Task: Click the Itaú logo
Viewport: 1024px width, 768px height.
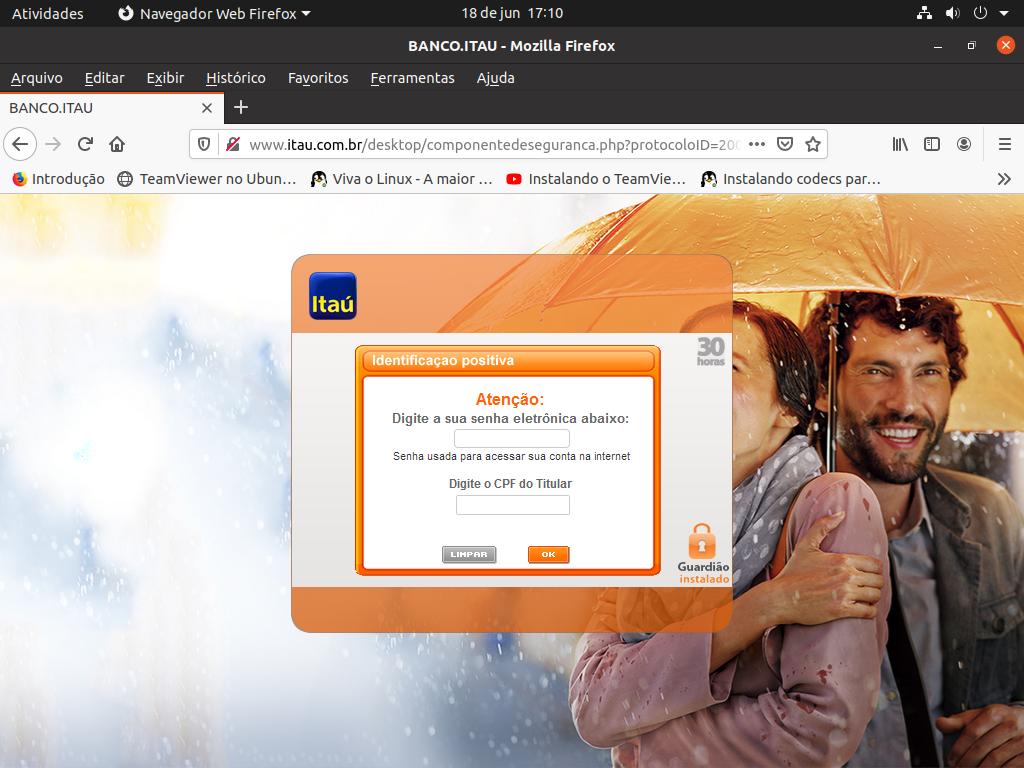Action: pos(332,296)
